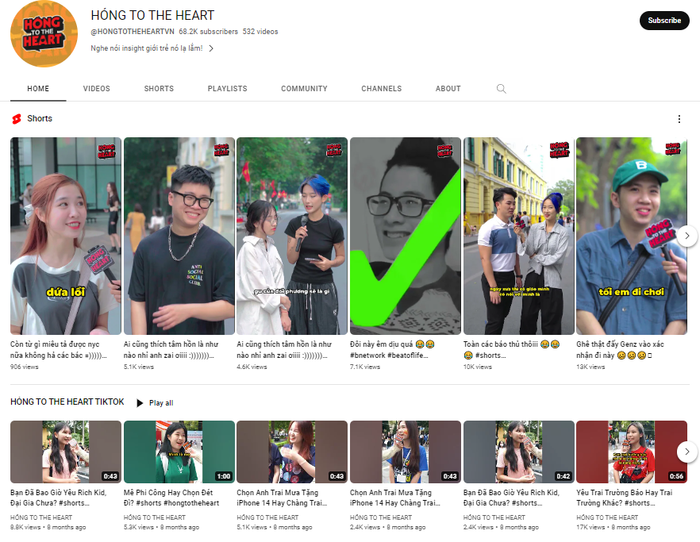The height and width of the screenshot is (542, 700).
Task: Open the 1:00 long video thumbnail
Action: [x=179, y=451]
